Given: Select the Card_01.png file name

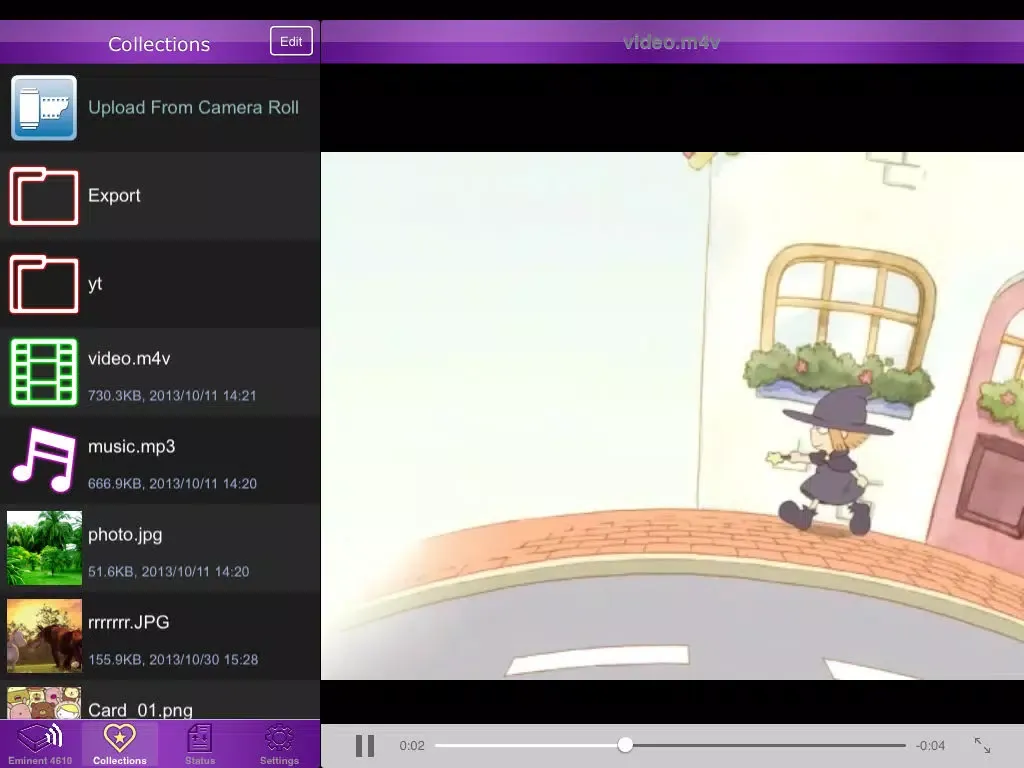Looking at the screenshot, I should (x=140, y=710).
